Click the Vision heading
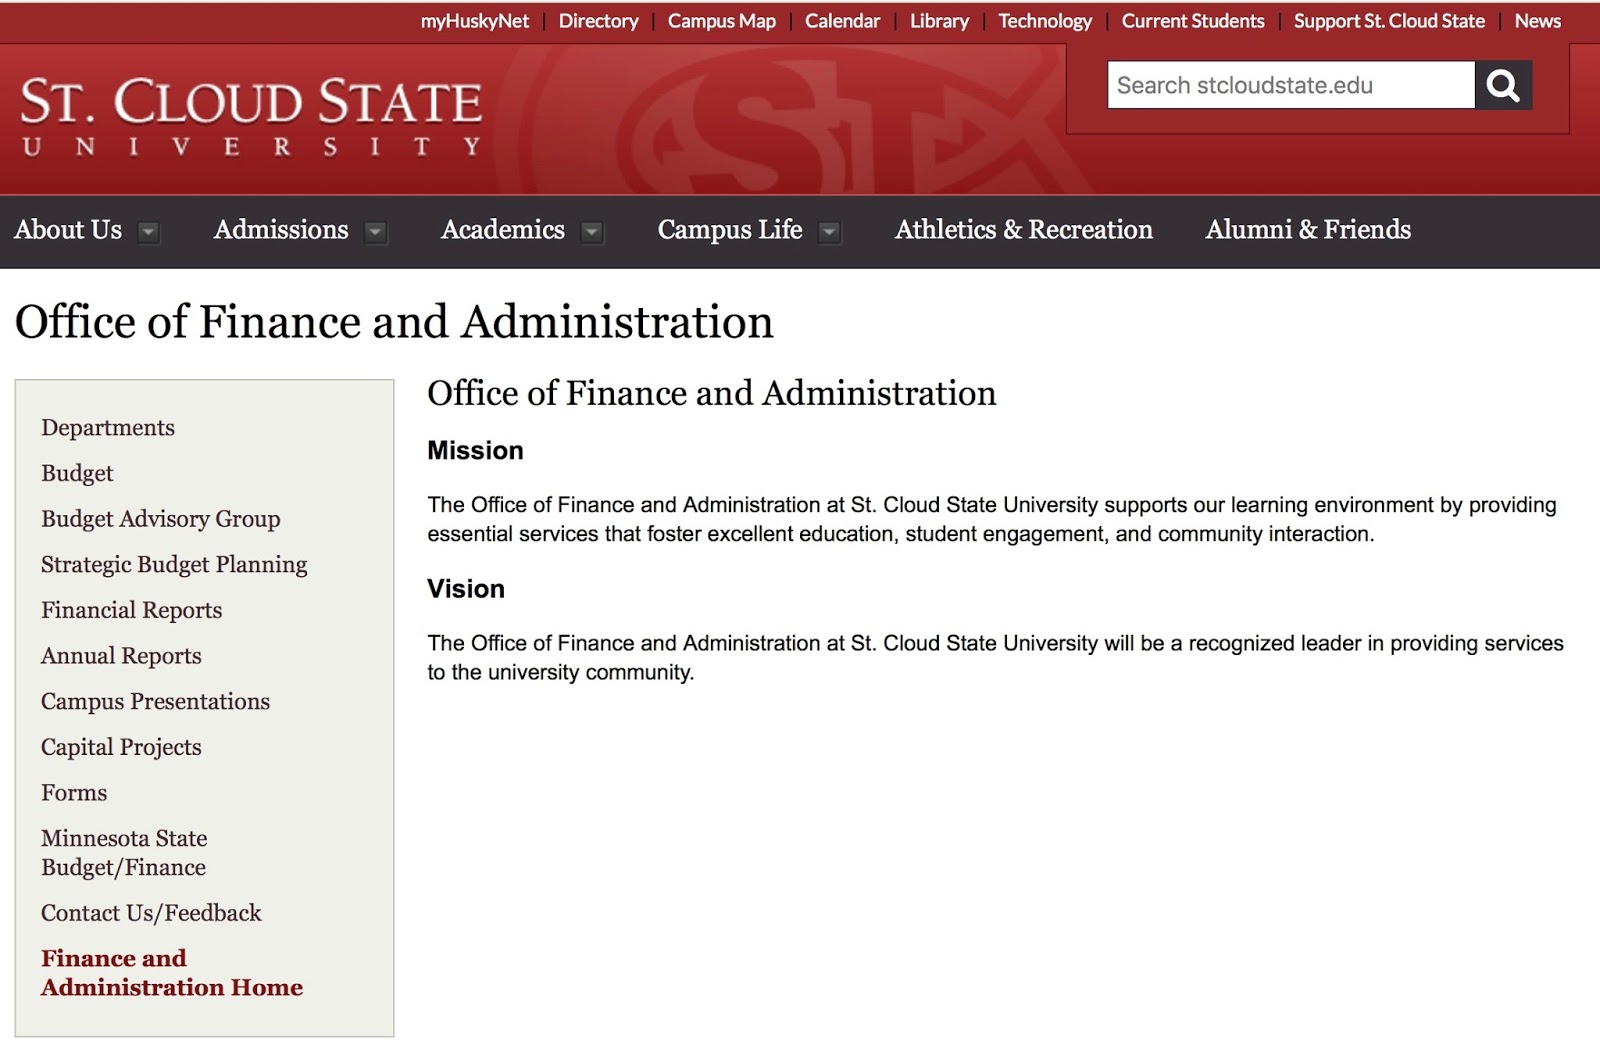1600x1052 pixels. 466,589
